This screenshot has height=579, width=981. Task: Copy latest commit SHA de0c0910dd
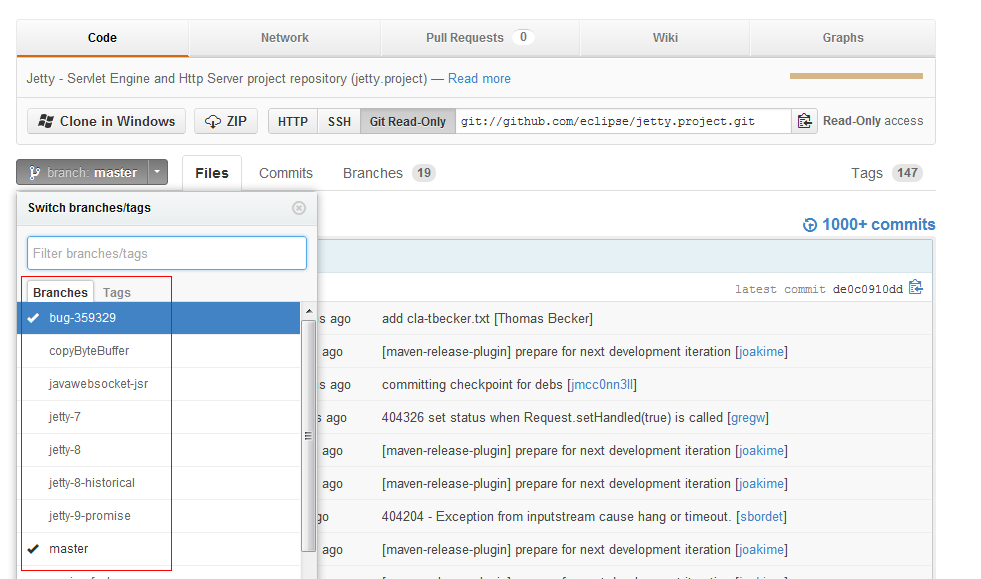click(916, 287)
